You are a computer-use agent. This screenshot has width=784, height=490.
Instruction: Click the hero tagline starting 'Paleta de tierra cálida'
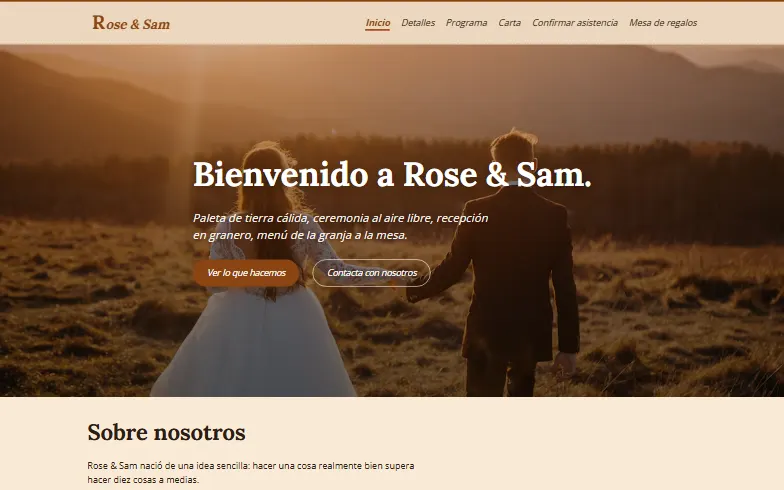tap(340, 226)
